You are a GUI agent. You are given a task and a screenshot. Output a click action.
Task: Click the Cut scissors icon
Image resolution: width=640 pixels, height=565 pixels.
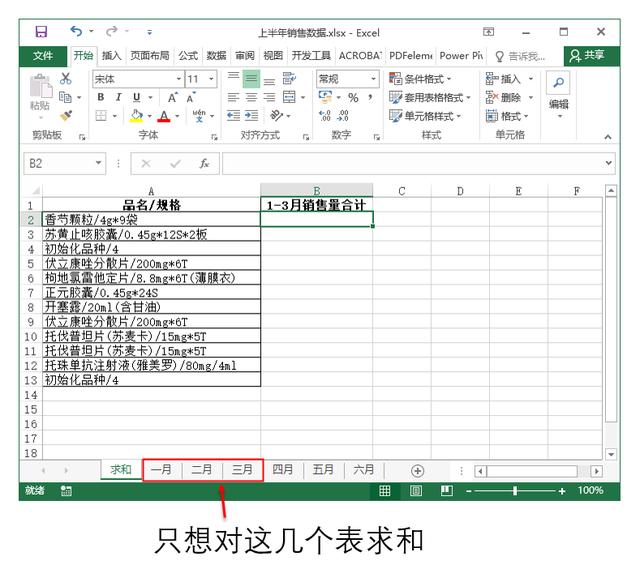65,78
